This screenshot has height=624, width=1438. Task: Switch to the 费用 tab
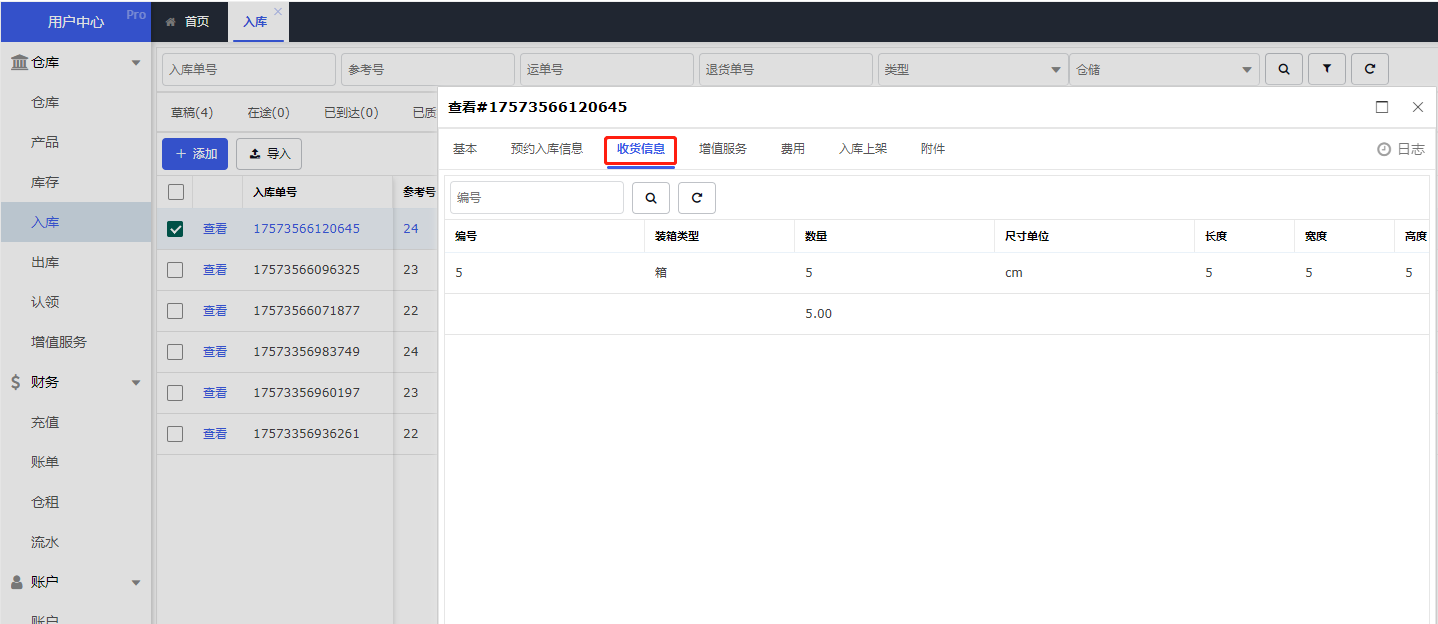[793, 149]
